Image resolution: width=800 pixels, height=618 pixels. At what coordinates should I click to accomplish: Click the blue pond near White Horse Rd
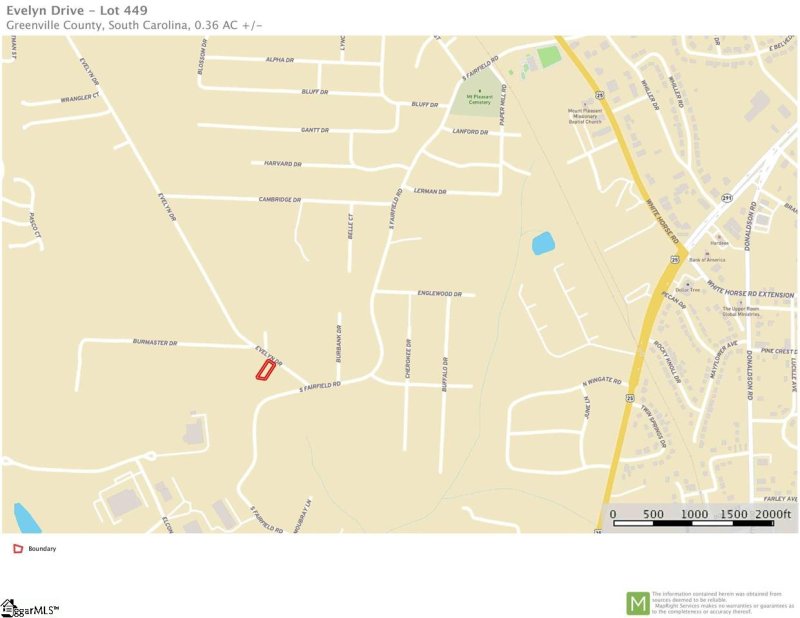point(542,243)
